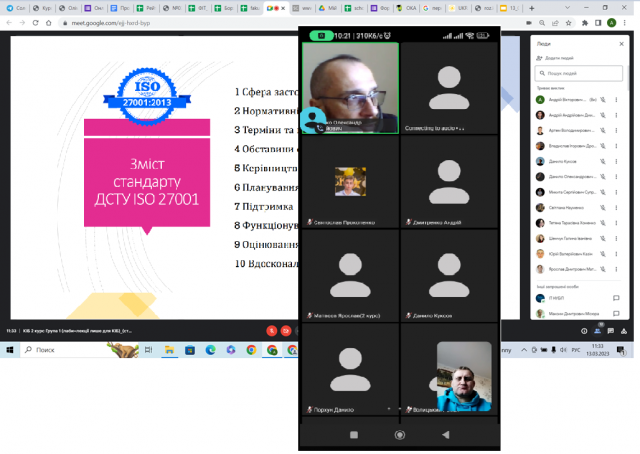
Task: Open options menu for Ярослав Дмитрович participant
Action: [x=616, y=269]
